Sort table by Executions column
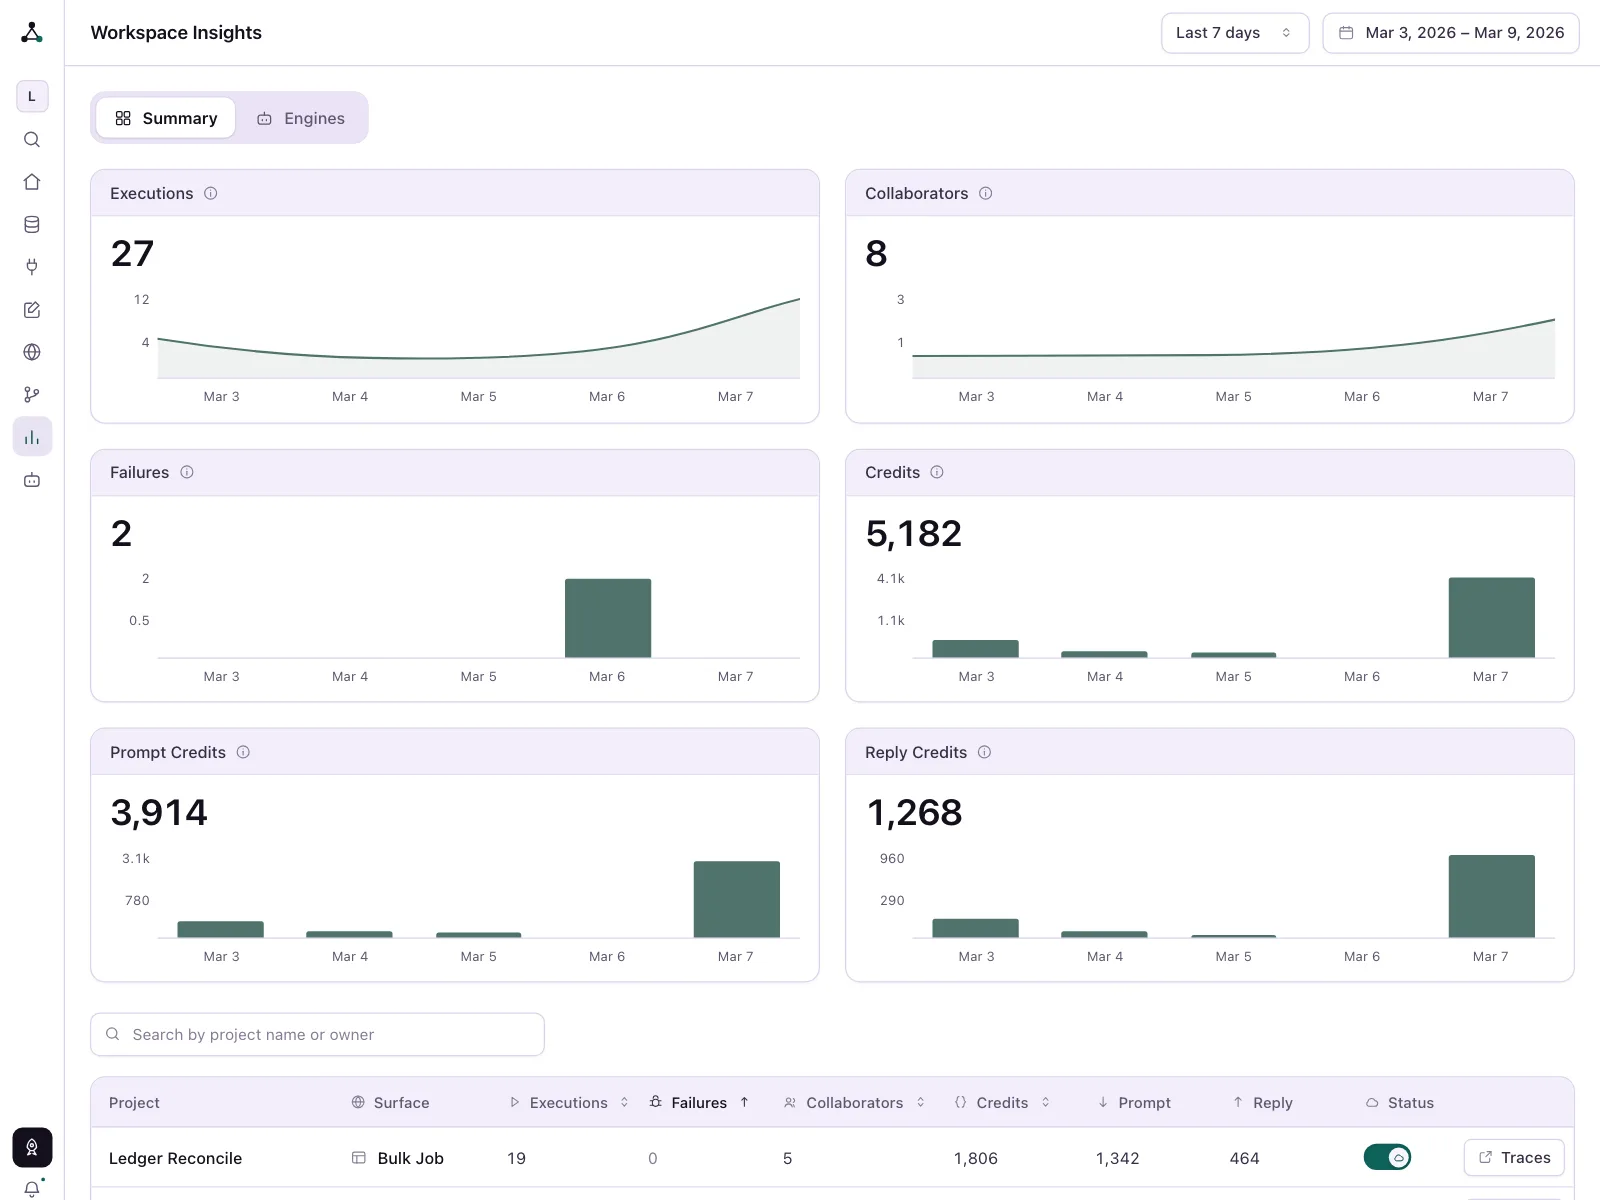 [x=569, y=1102]
